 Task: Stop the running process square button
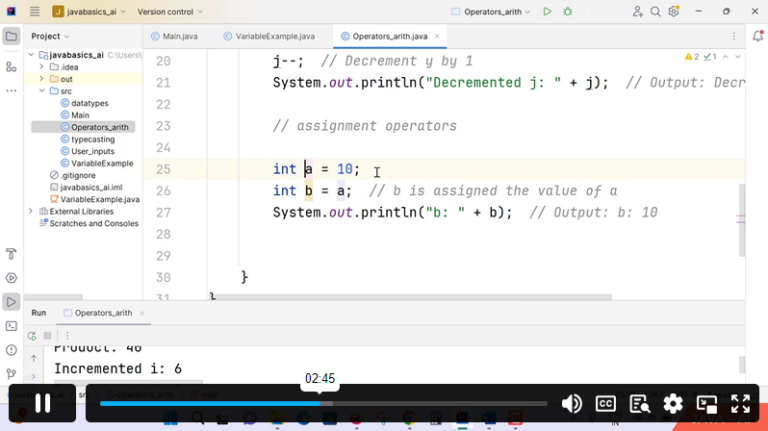[x=48, y=335]
